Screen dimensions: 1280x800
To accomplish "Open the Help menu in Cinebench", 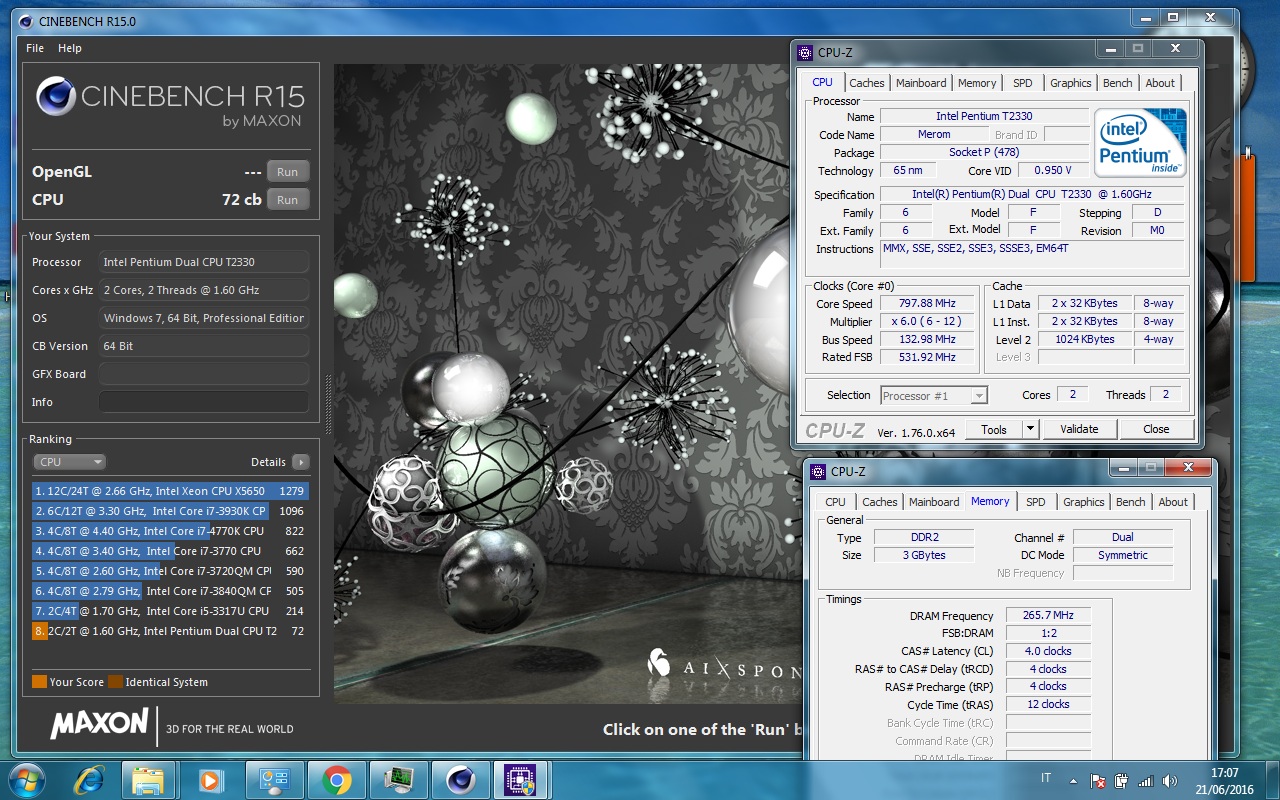I will click(70, 48).
